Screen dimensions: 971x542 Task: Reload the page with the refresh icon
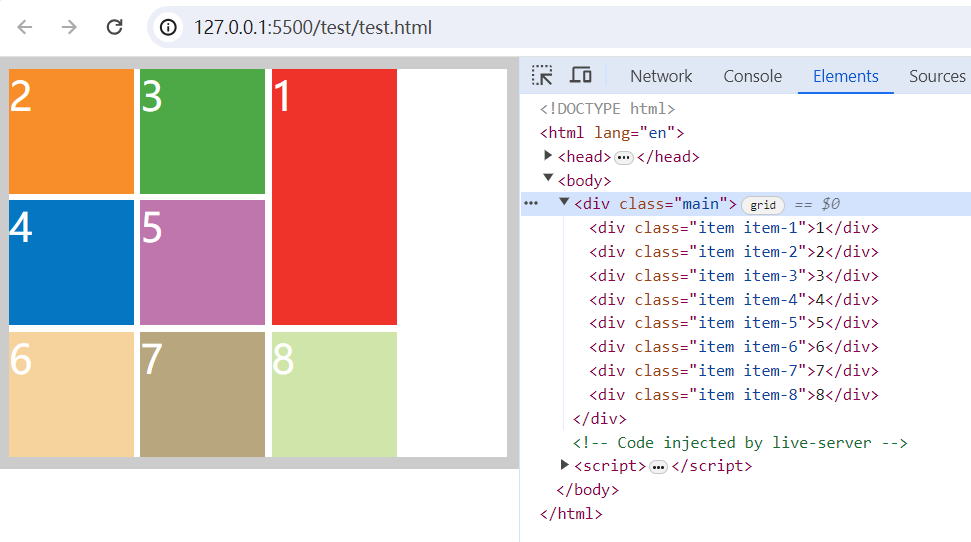tap(115, 27)
